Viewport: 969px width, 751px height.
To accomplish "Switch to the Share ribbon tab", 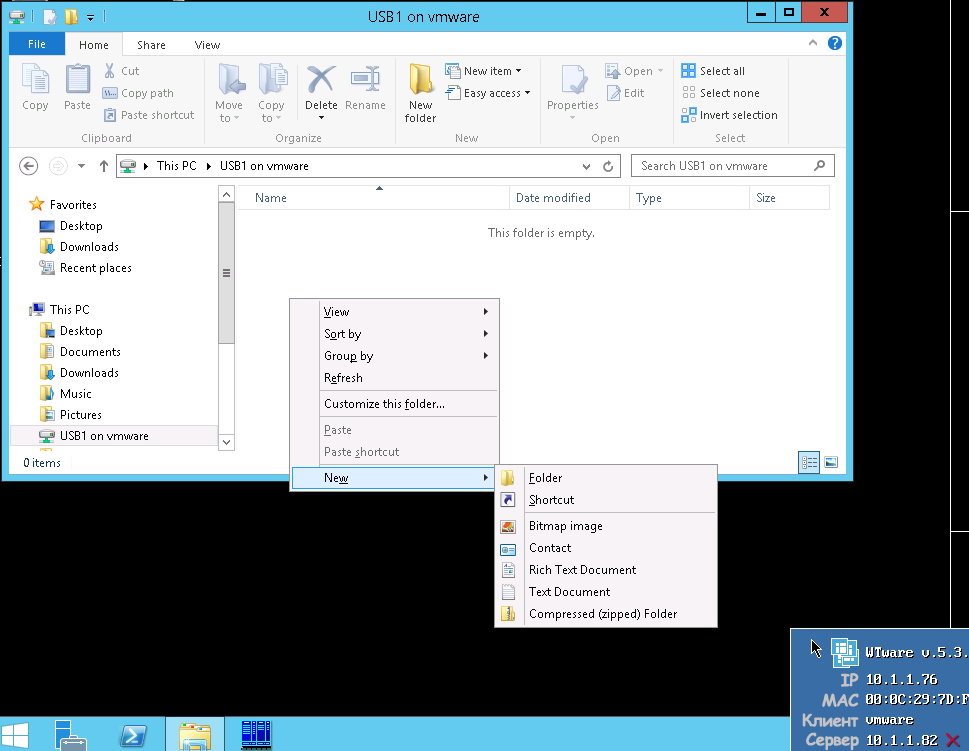I will click(x=152, y=45).
